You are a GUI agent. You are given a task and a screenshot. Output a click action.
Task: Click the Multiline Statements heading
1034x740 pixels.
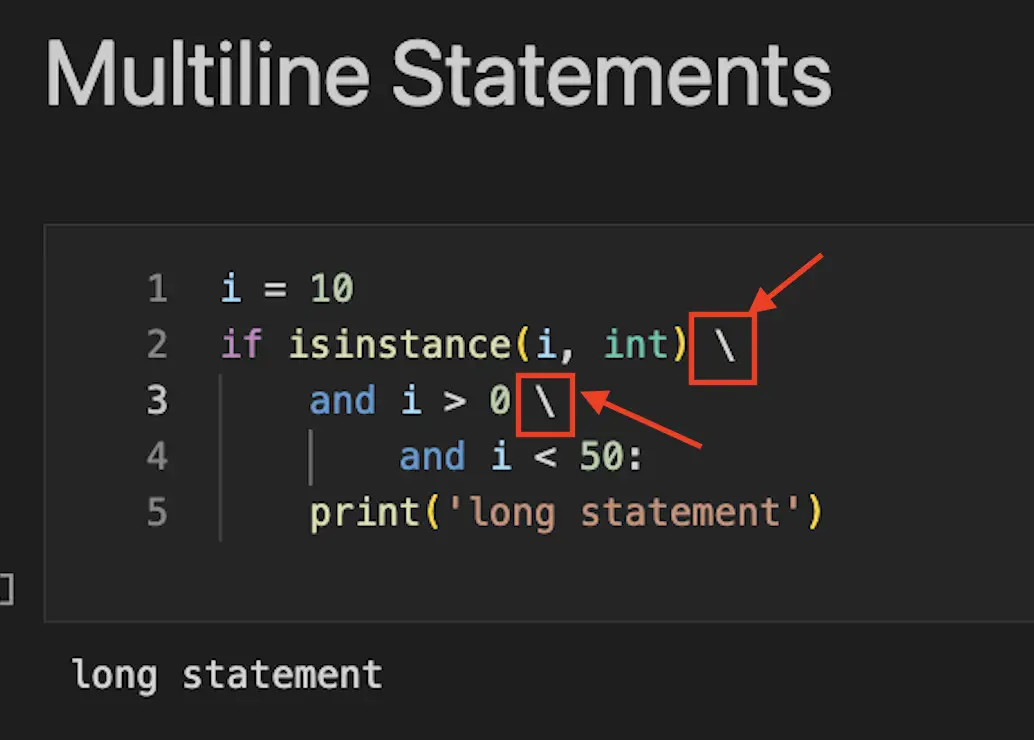click(x=439, y=74)
